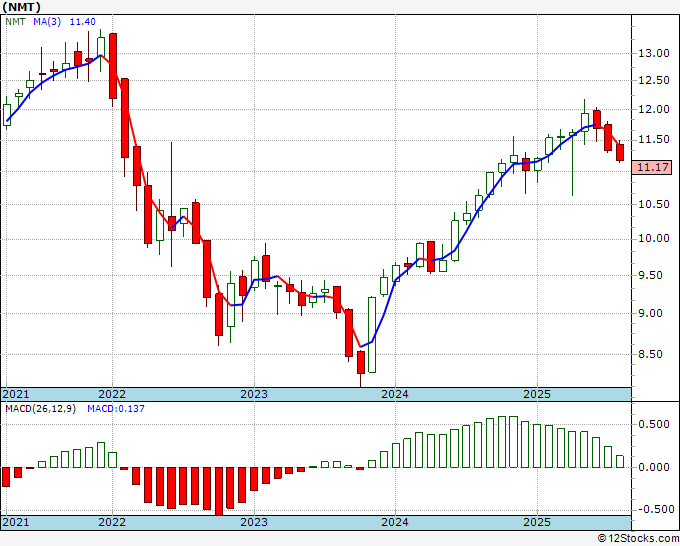
Task: Click the 0.000 MACD axis label
Action: coord(654,467)
